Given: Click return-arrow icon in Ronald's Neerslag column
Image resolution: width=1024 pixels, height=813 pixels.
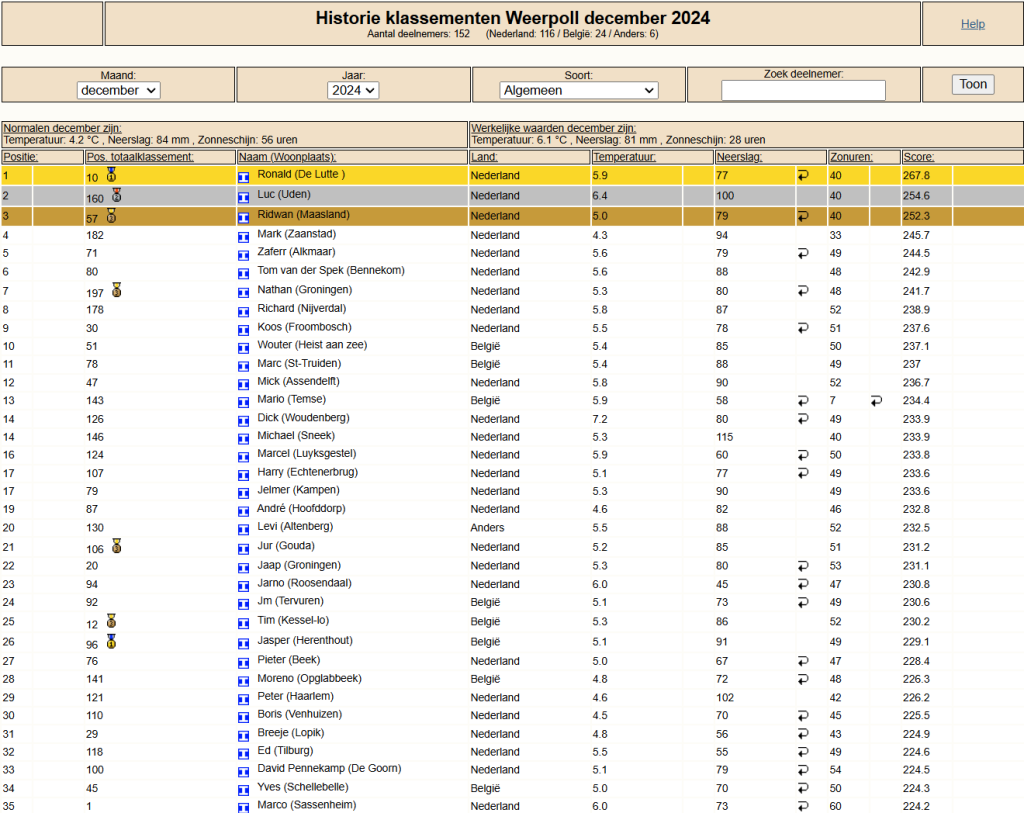Looking at the screenshot, I should tap(802, 176).
